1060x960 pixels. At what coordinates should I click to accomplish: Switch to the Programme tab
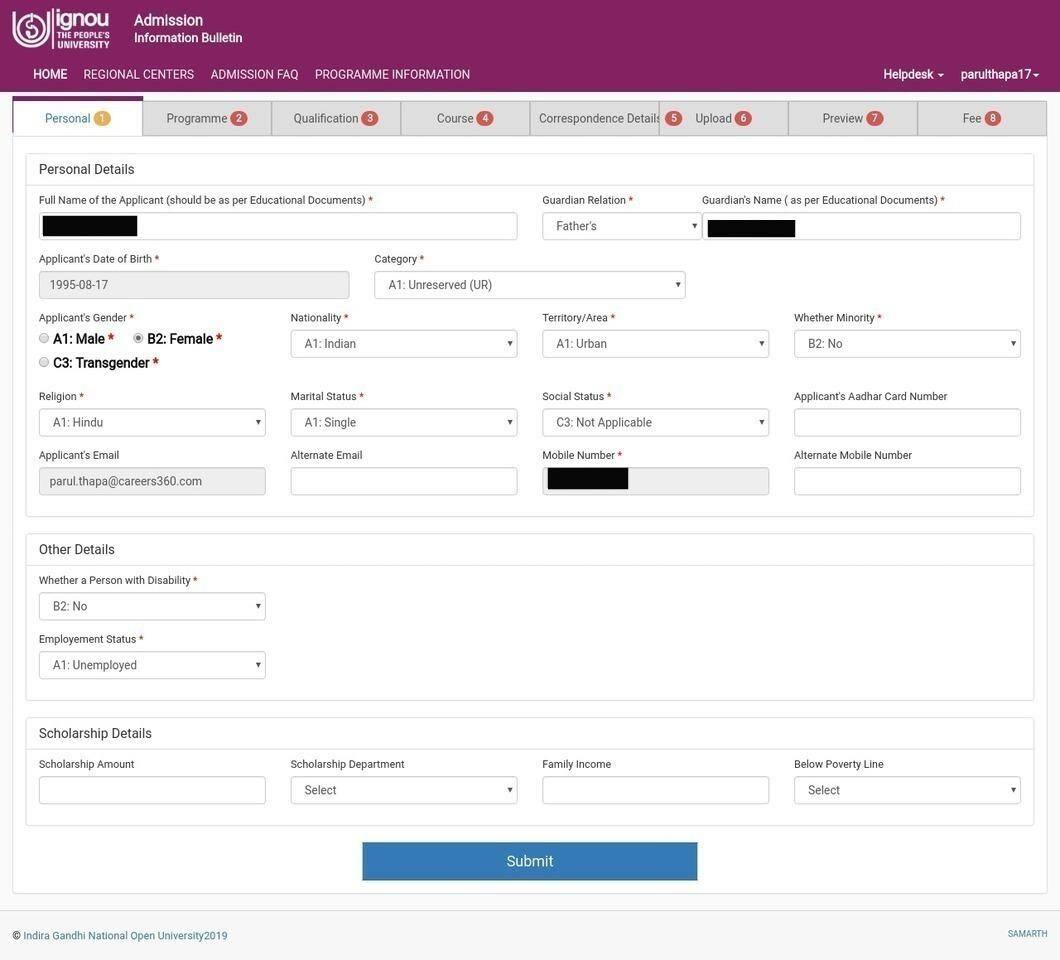pos(206,119)
